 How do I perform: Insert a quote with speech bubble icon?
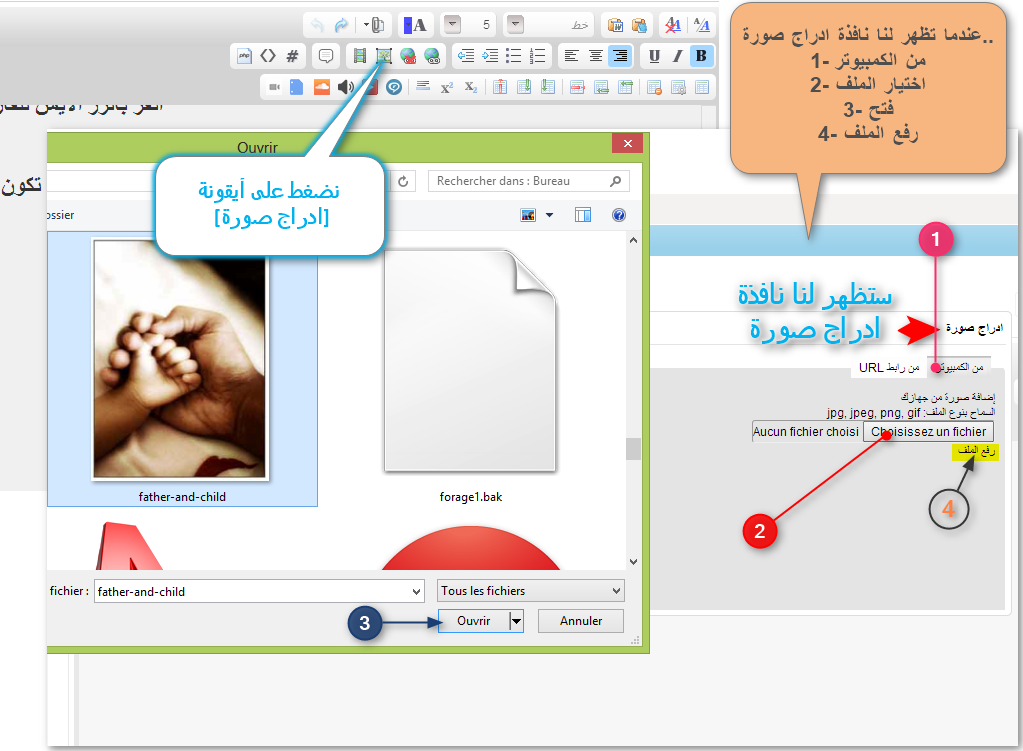[x=326, y=56]
